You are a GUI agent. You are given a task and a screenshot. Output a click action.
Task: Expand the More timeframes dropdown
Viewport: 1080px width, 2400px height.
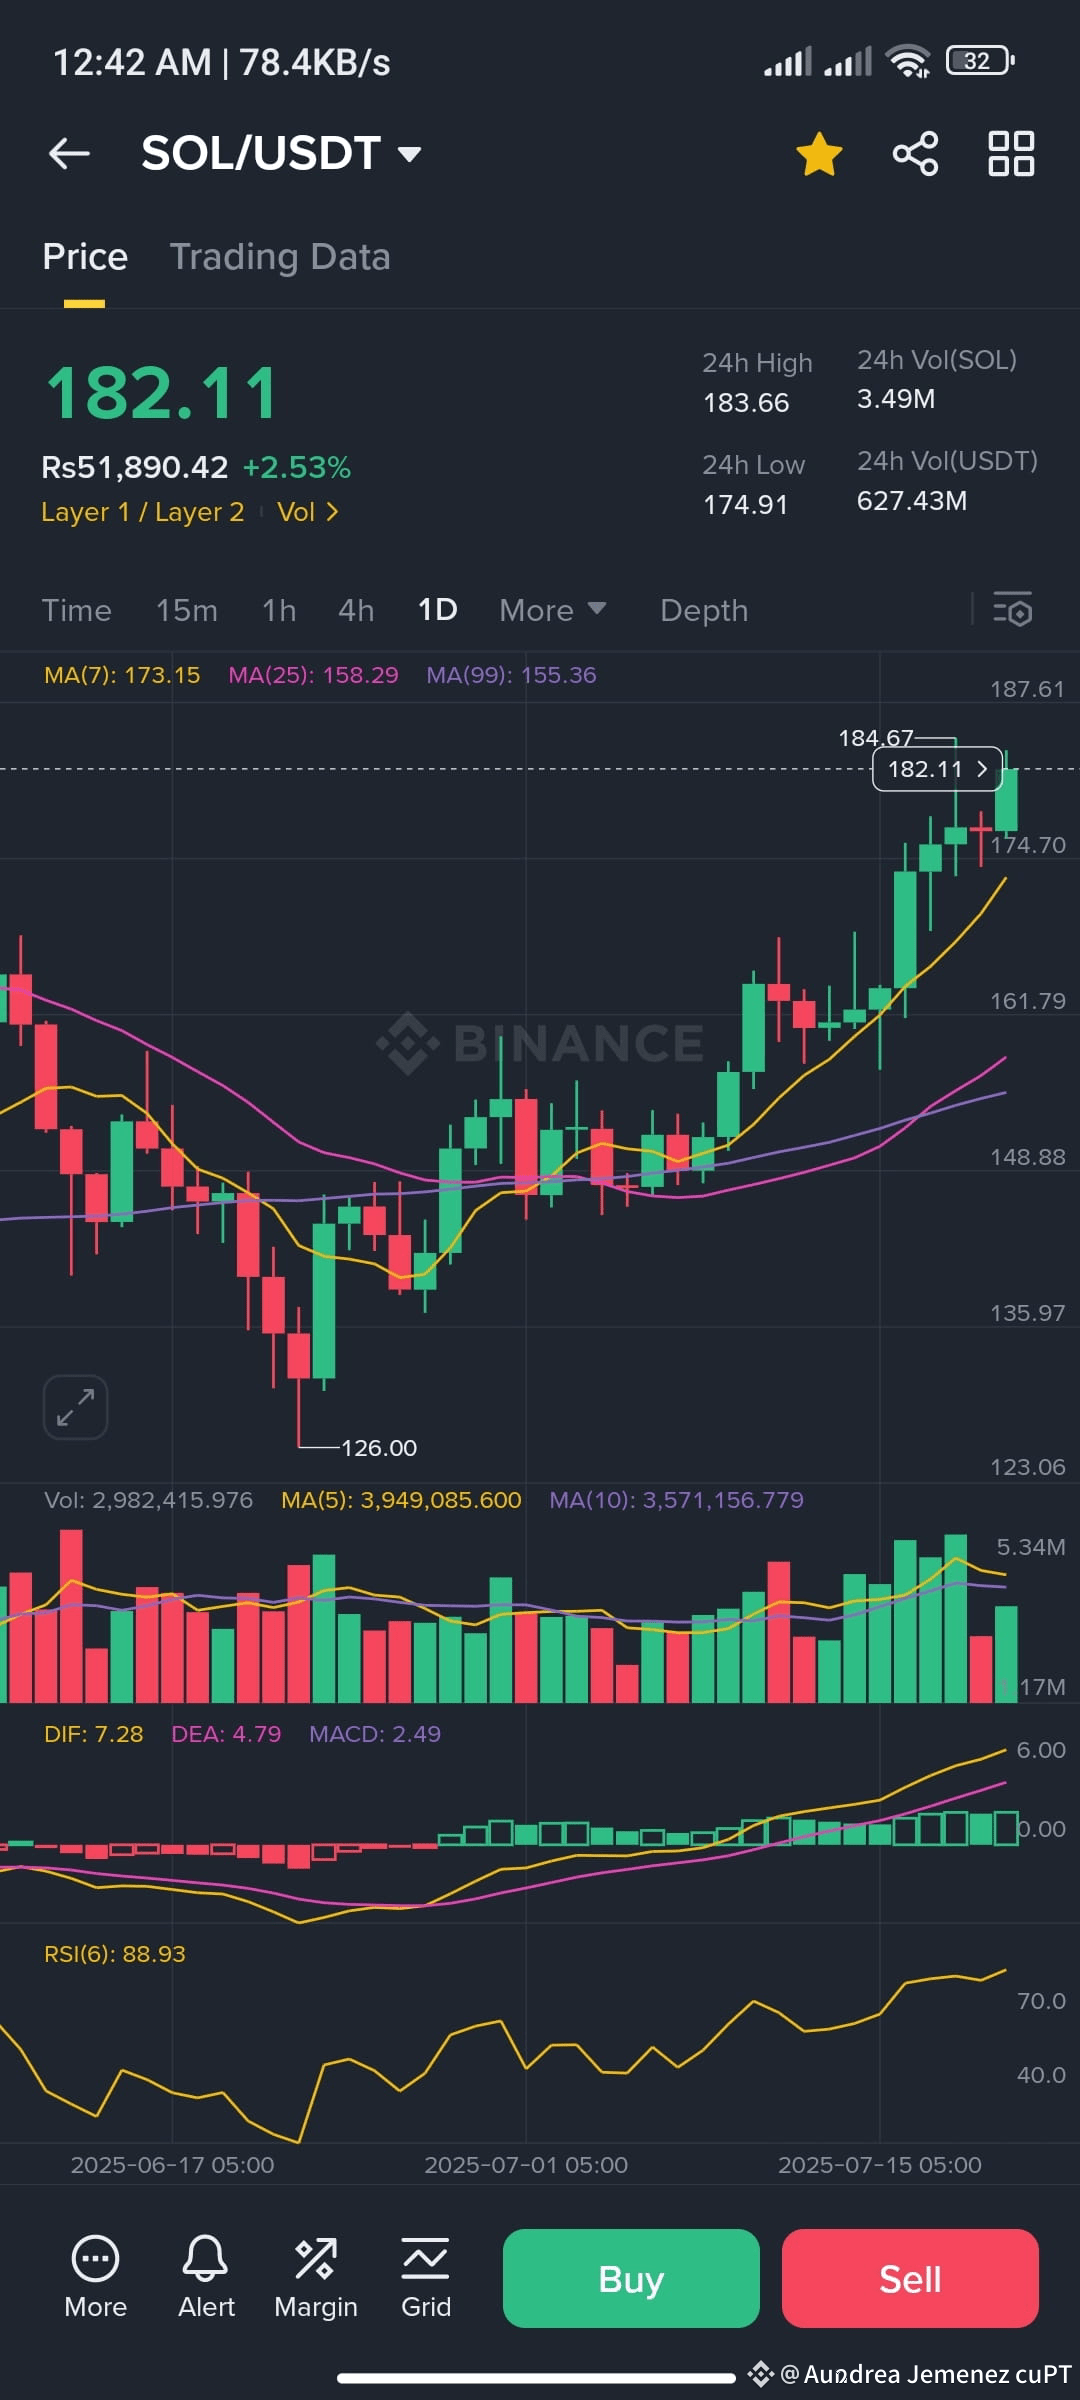tap(553, 610)
